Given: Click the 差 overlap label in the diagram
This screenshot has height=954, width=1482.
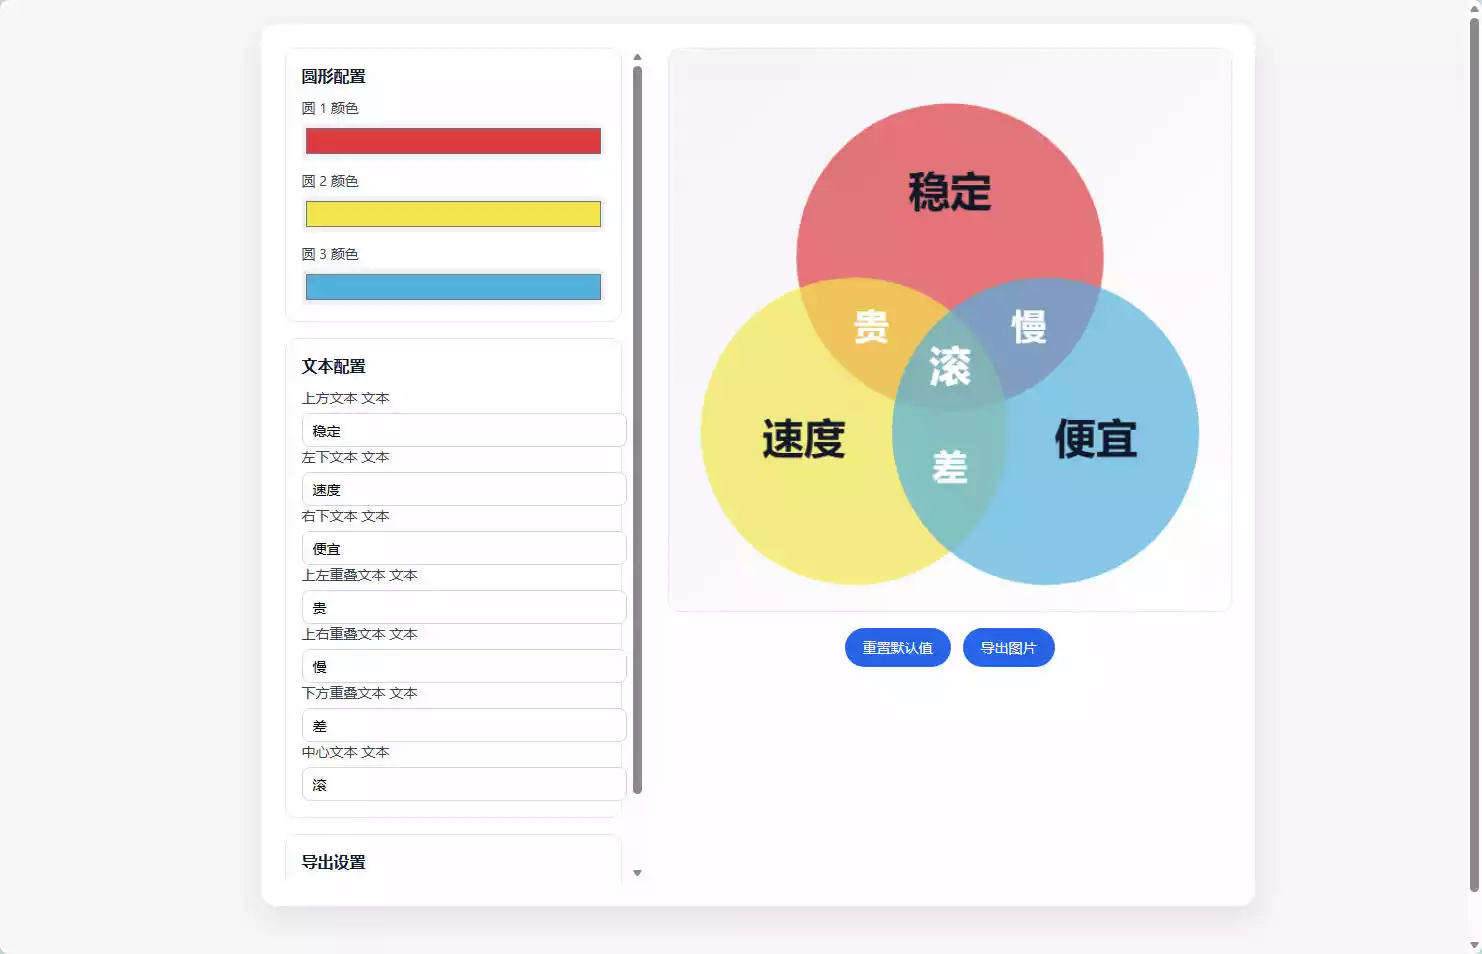Looking at the screenshot, I should click(x=950, y=467).
